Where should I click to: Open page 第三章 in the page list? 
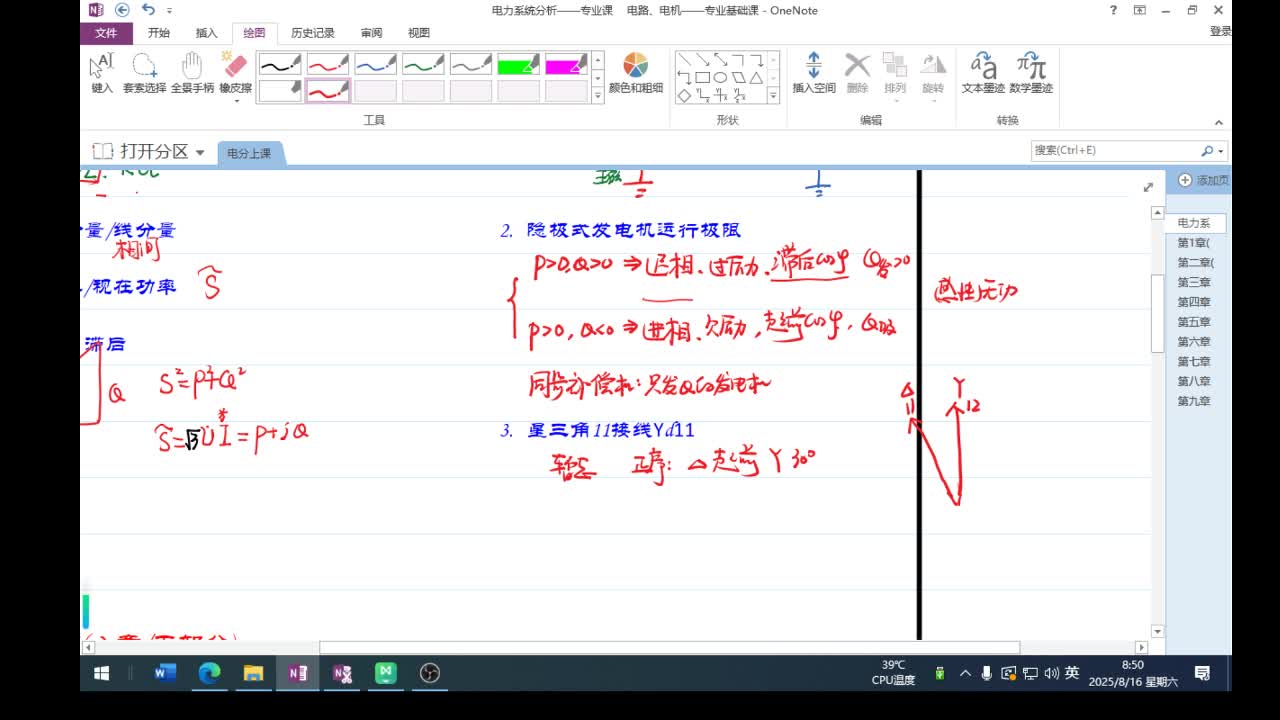click(x=1194, y=282)
